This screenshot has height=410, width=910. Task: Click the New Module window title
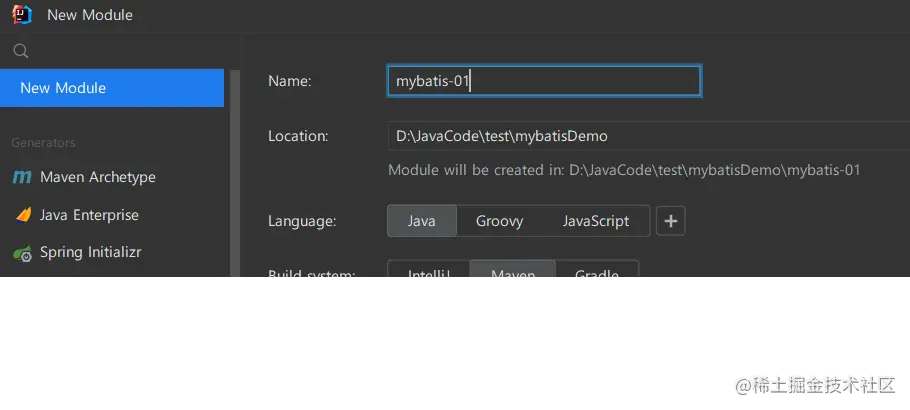90,15
